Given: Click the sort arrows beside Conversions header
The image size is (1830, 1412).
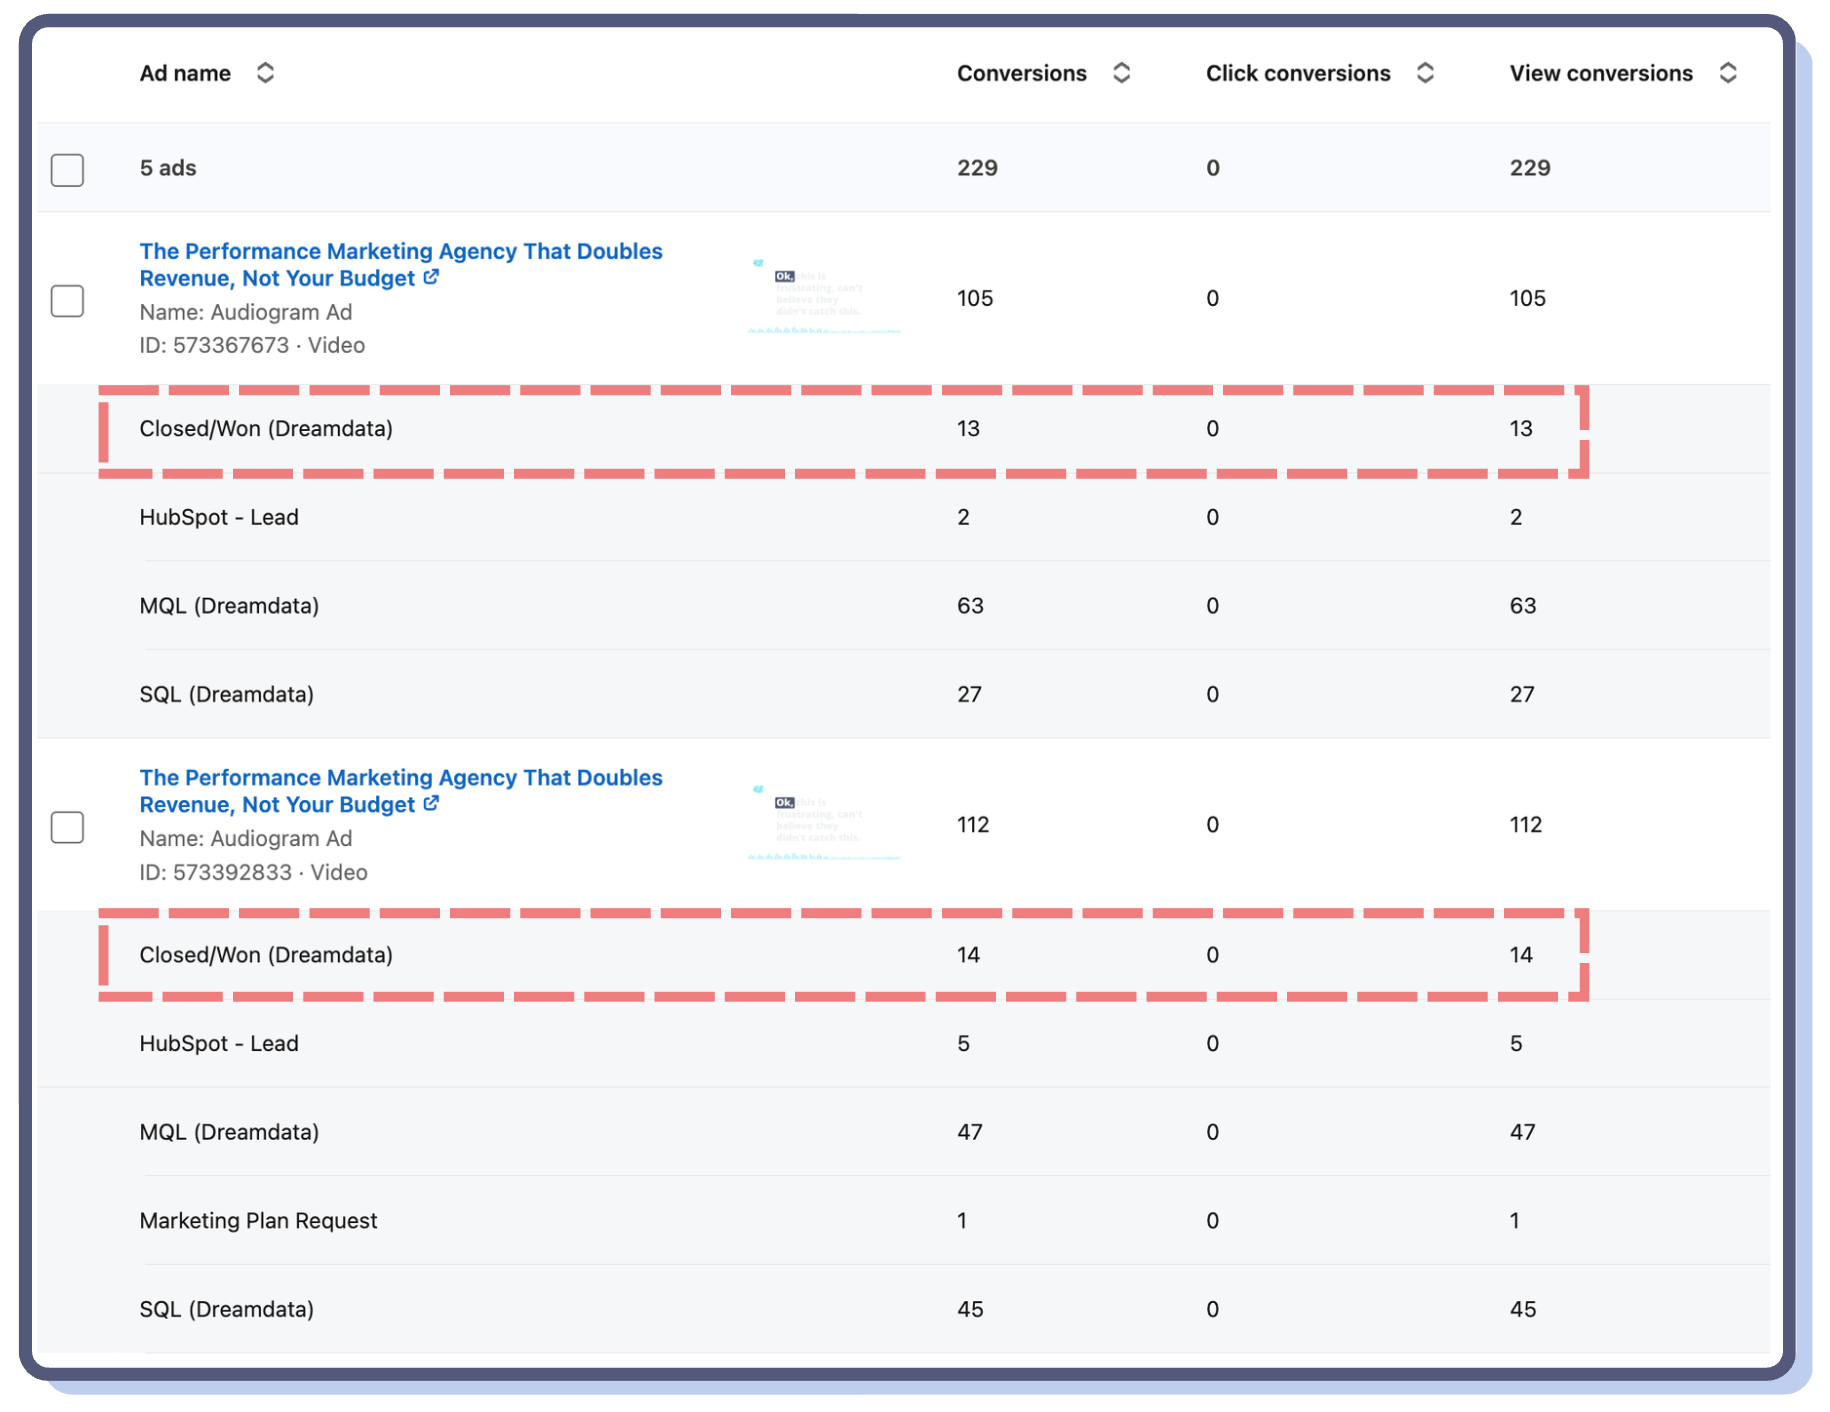Looking at the screenshot, I should click(x=1122, y=73).
